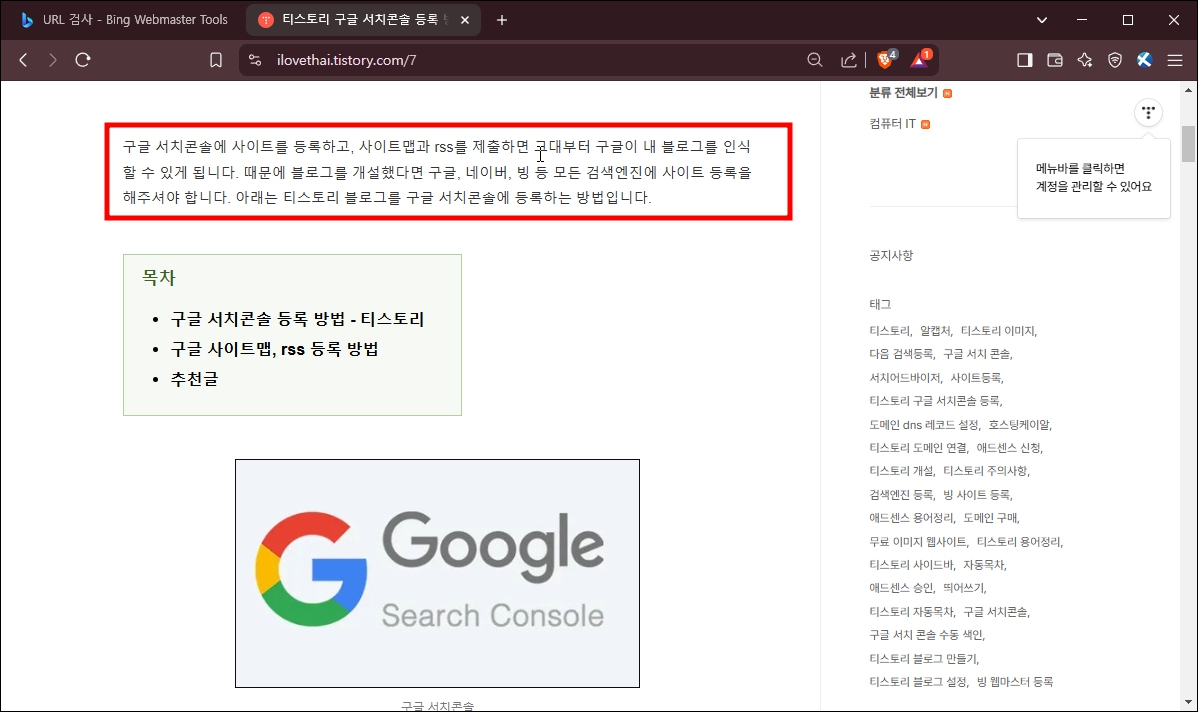Launch Leo AI assistant sparkle icon
The image size is (1198, 712).
pyautogui.click(x=1084, y=60)
